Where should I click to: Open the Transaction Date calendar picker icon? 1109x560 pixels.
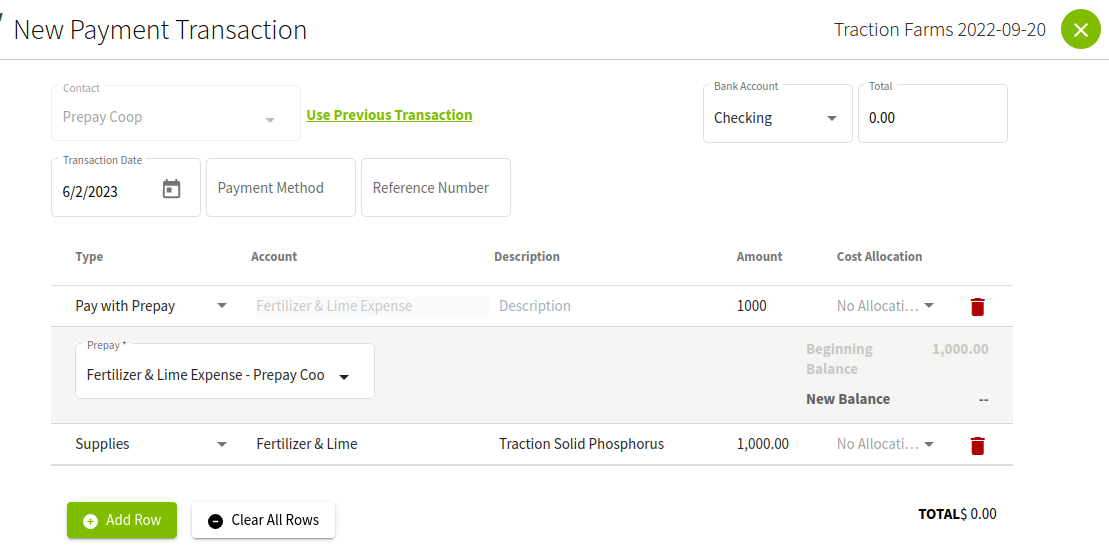point(171,189)
